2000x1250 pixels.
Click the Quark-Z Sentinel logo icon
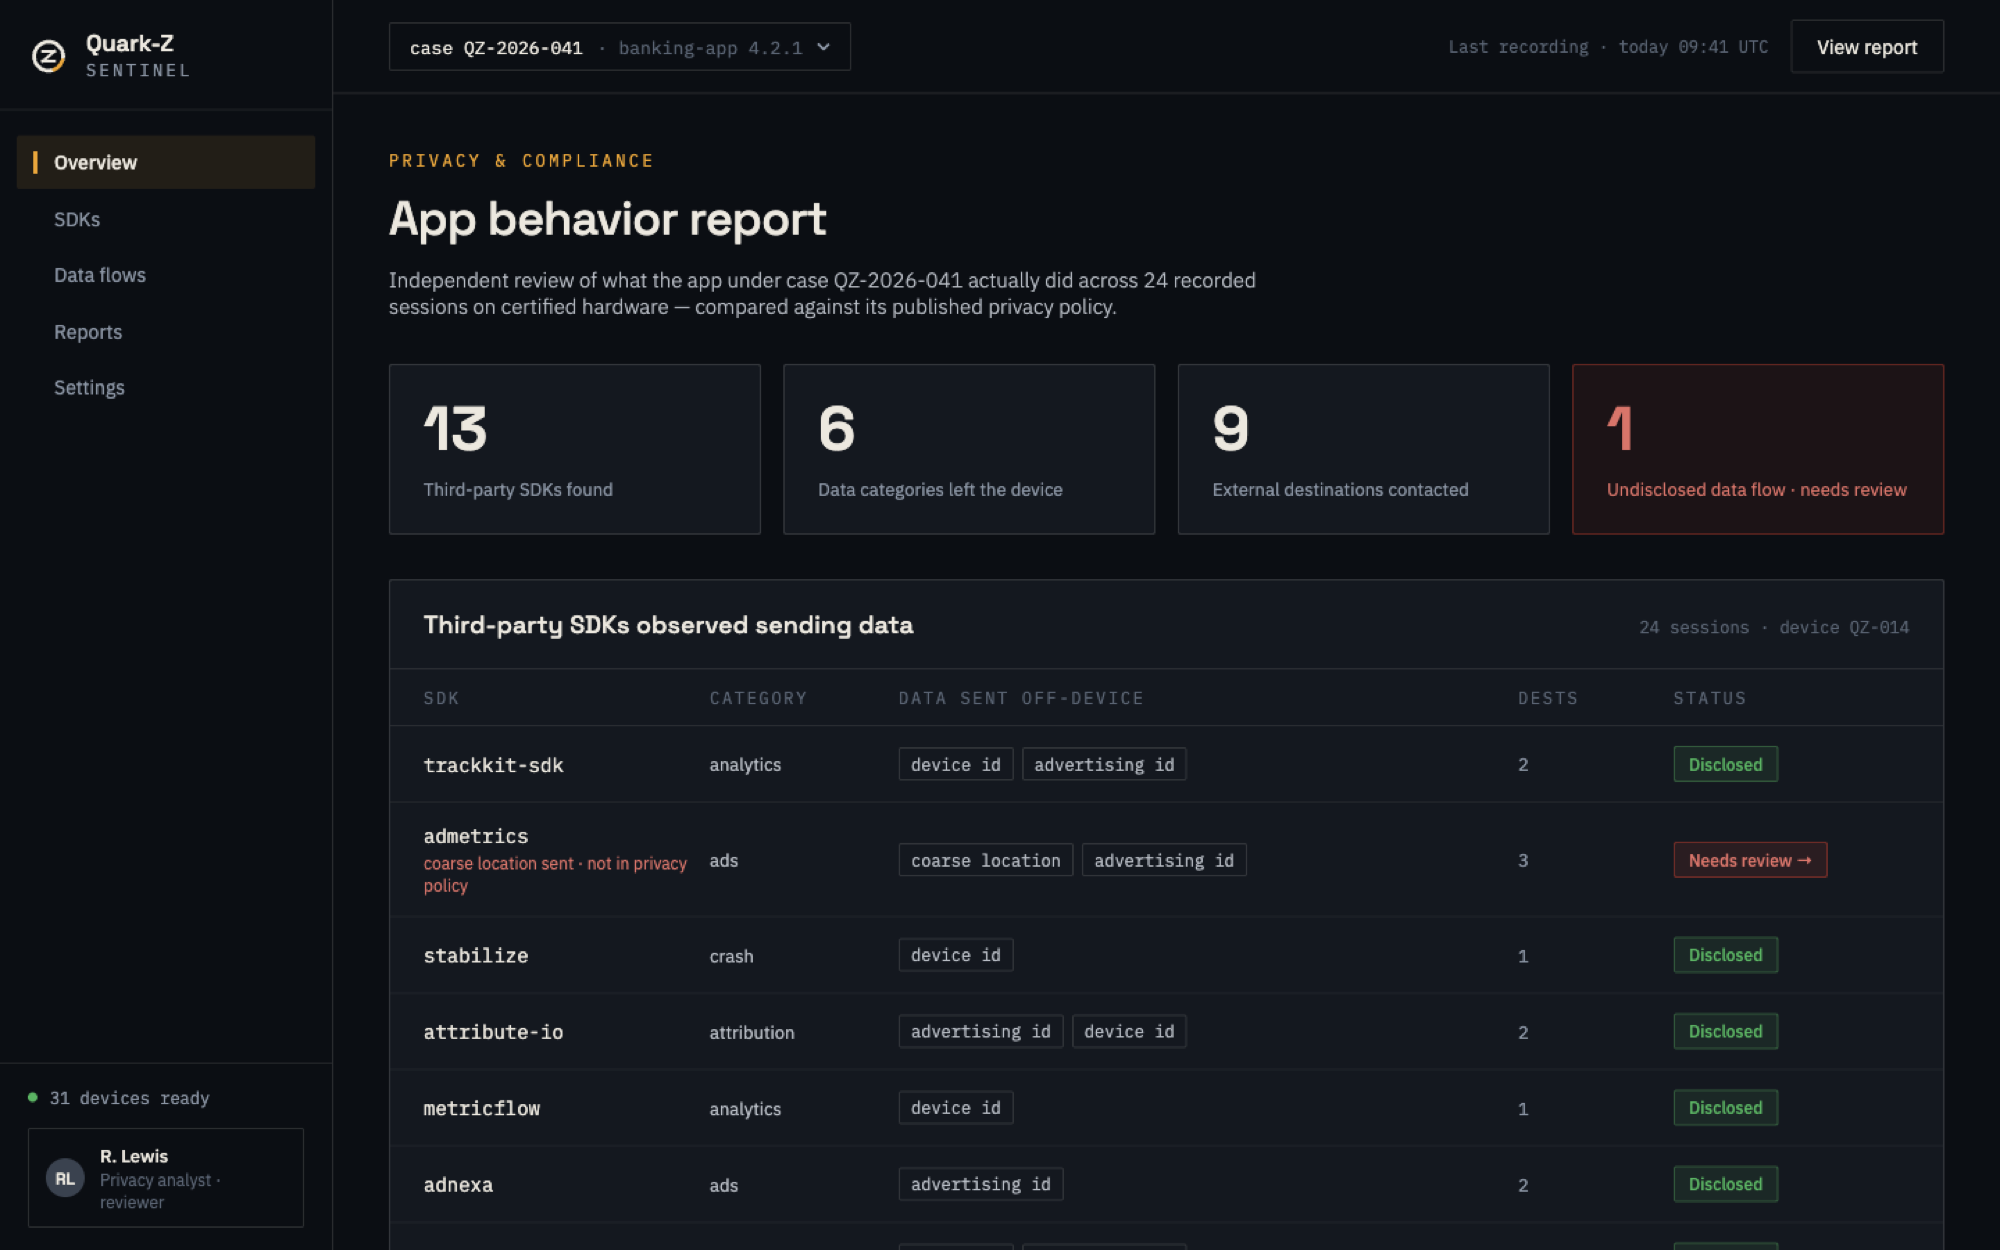pyautogui.click(x=48, y=56)
